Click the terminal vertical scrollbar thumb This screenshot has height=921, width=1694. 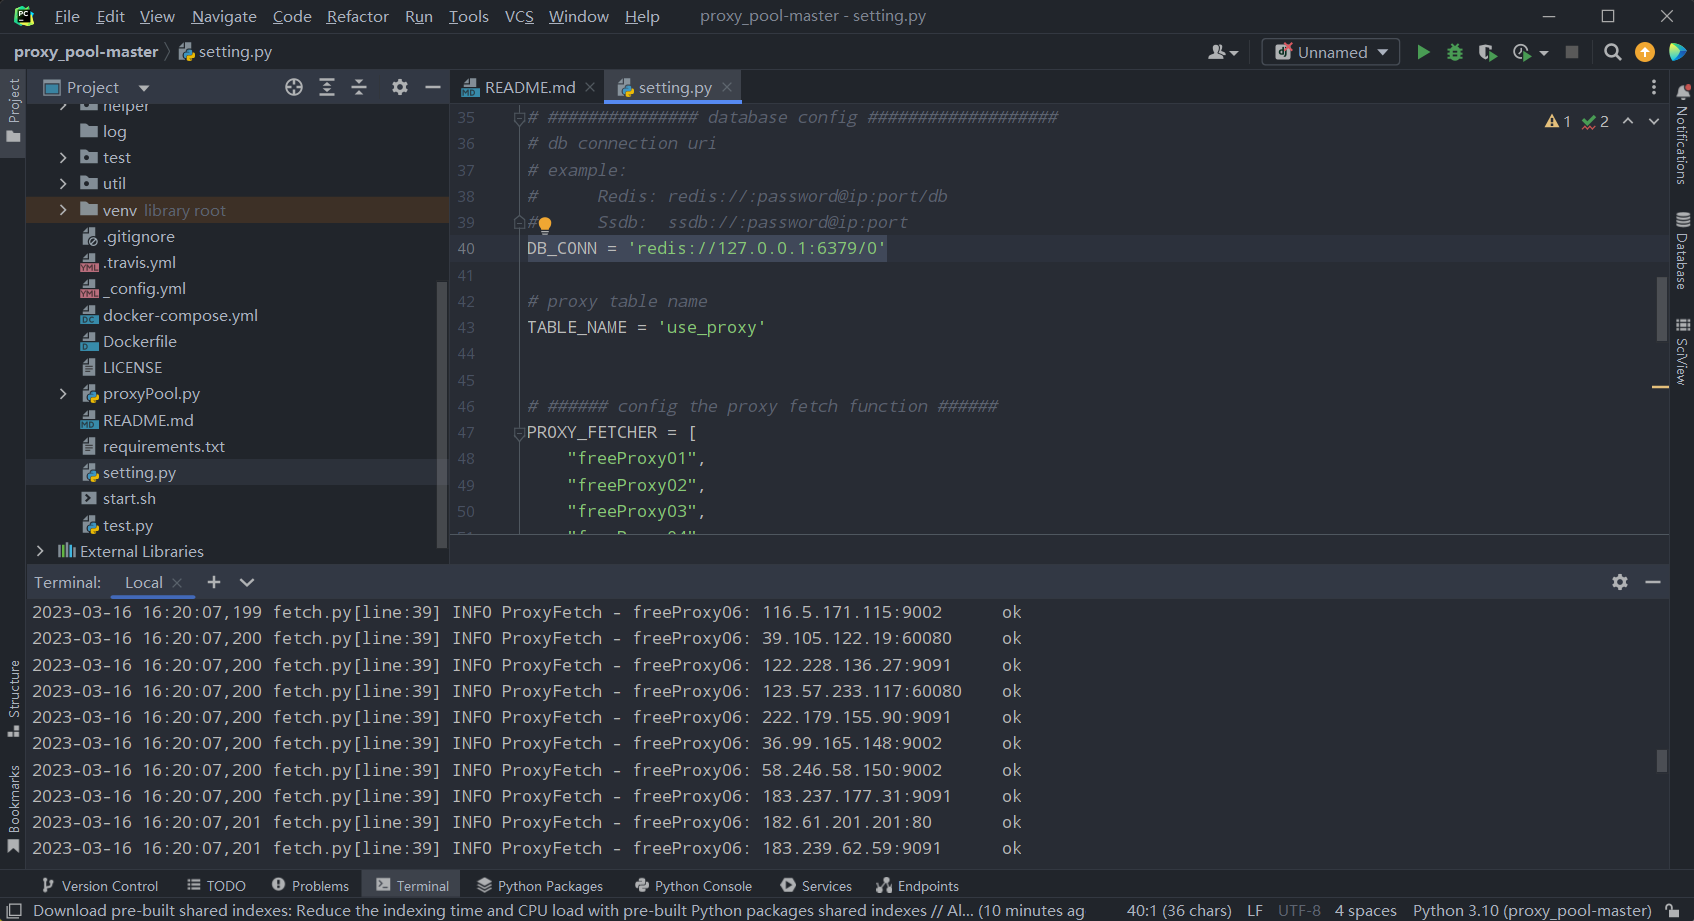tap(1661, 761)
